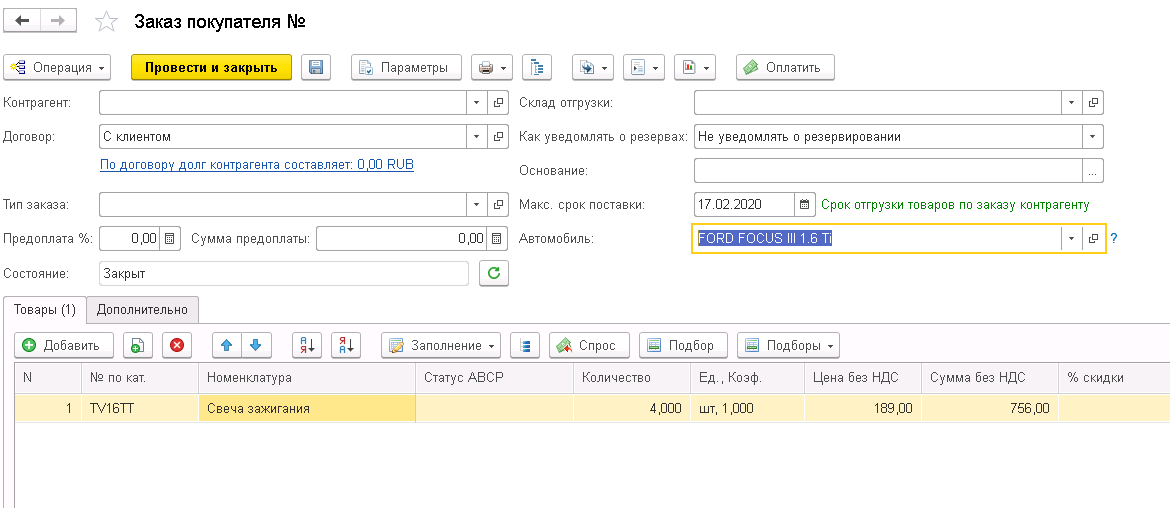Image resolution: width=1170 pixels, height=508 pixels.
Task: Click into the Контрагент input field
Action: [283, 103]
